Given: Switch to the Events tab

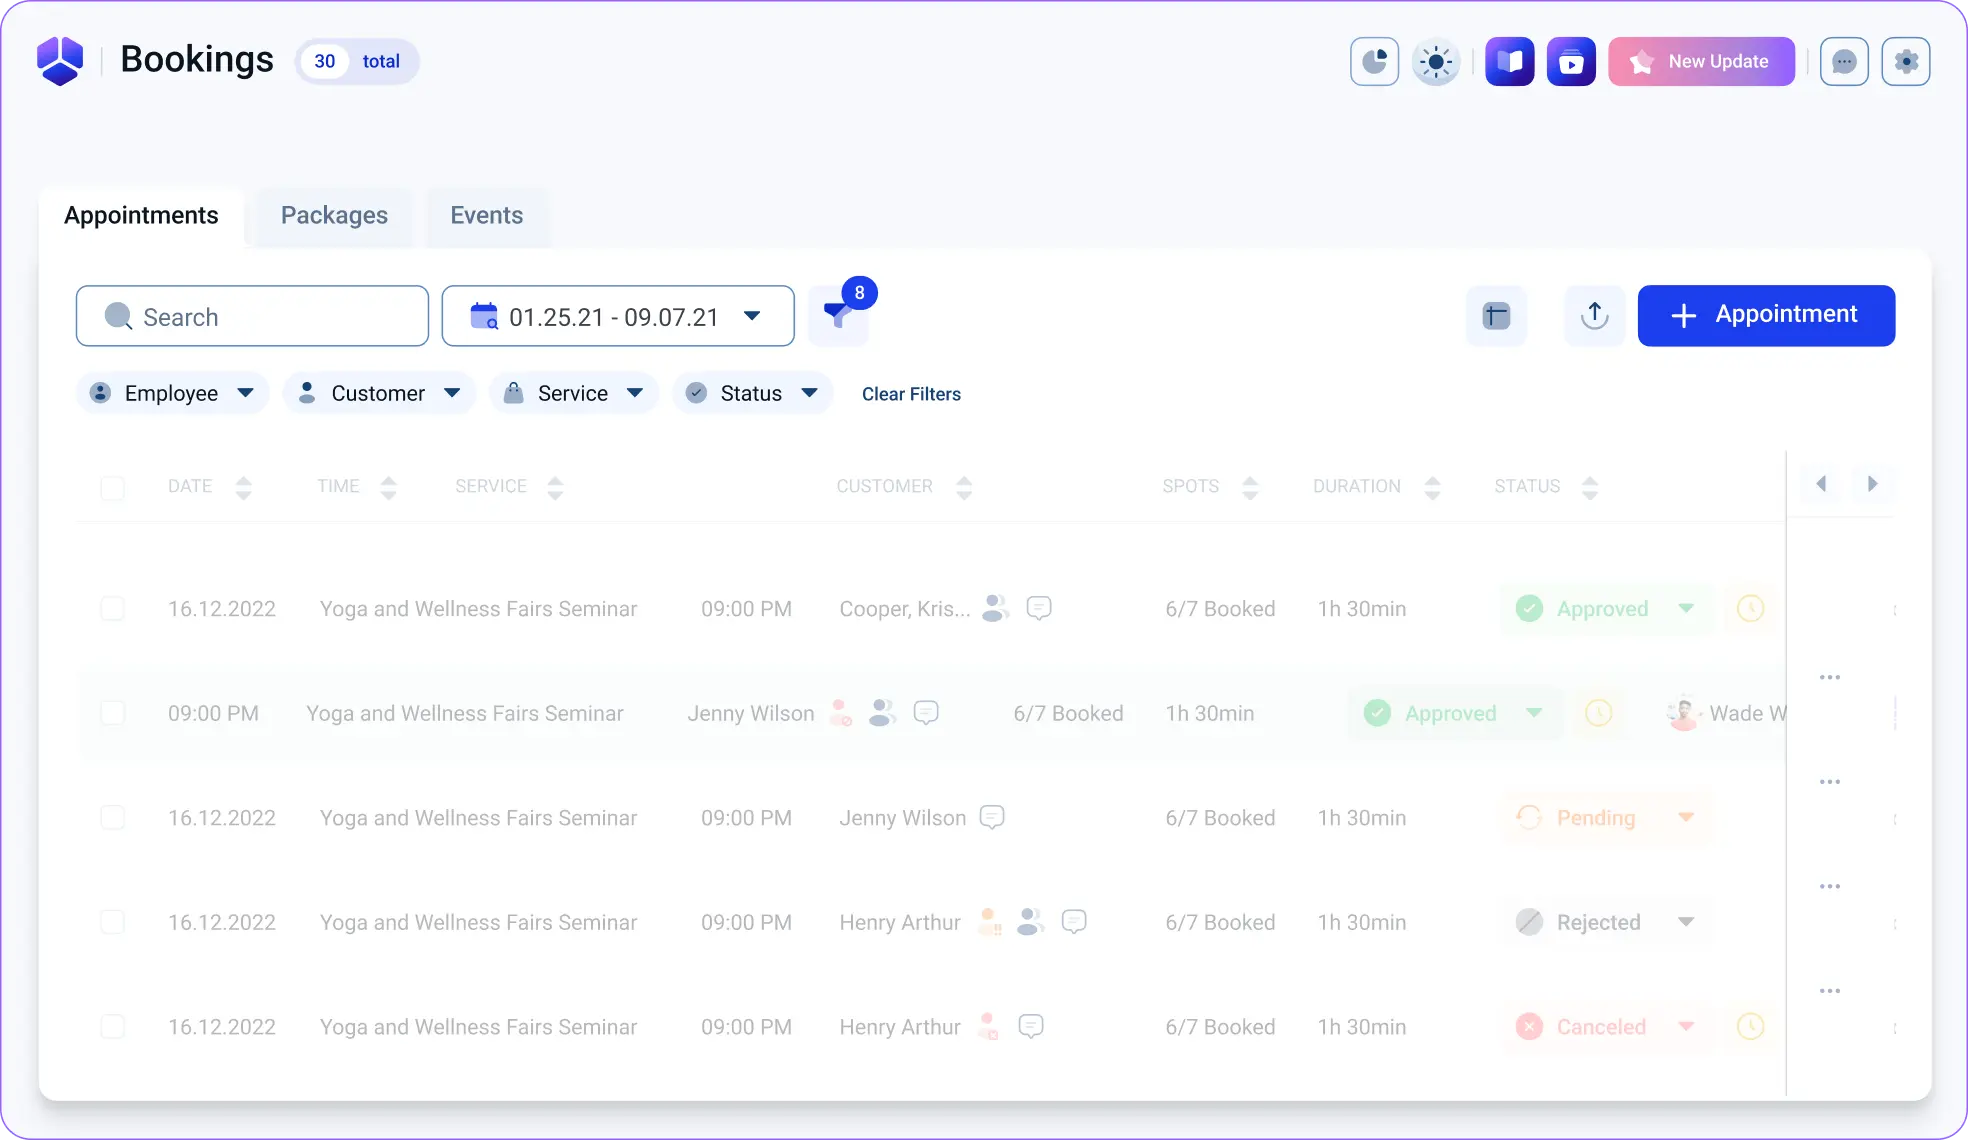Looking at the screenshot, I should coord(486,216).
